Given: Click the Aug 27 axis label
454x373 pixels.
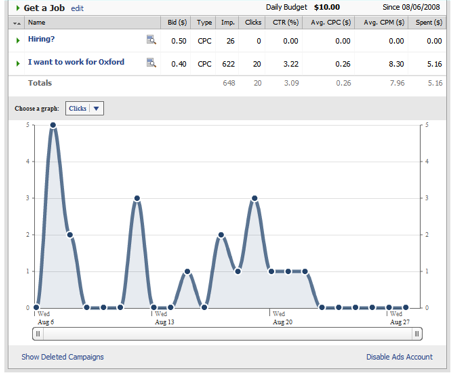Looking at the screenshot, I should [x=400, y=322].
